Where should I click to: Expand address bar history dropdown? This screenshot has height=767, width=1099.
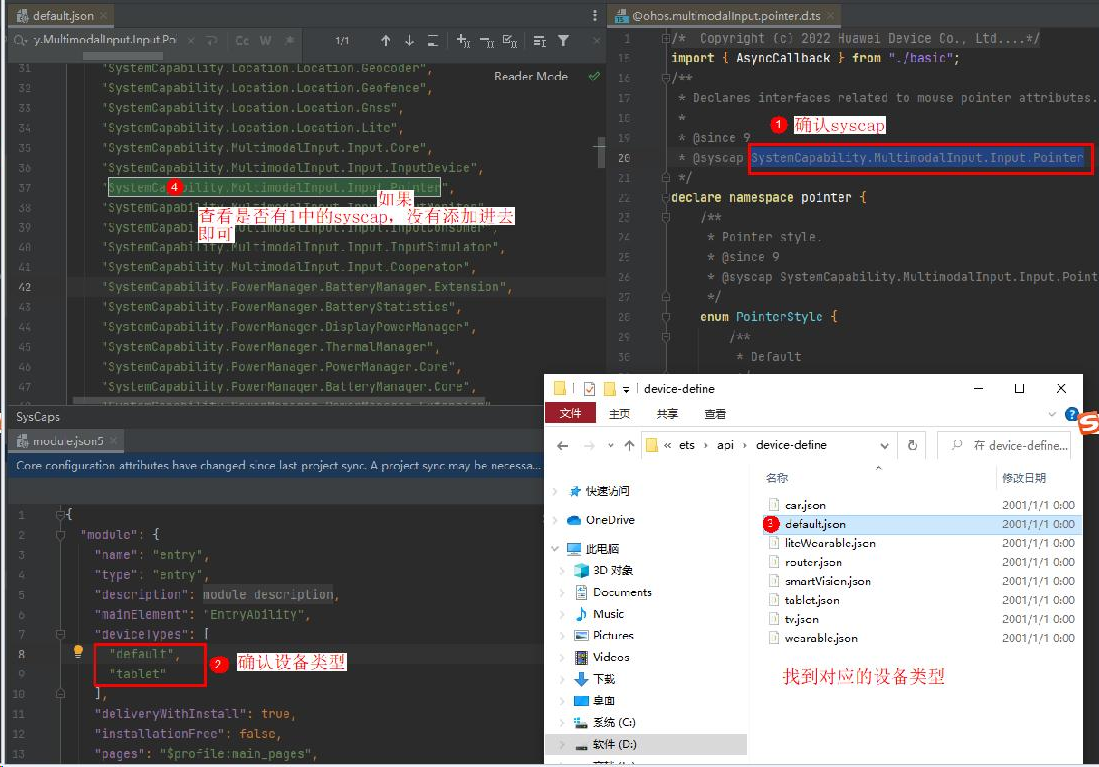tap(885, 445)
